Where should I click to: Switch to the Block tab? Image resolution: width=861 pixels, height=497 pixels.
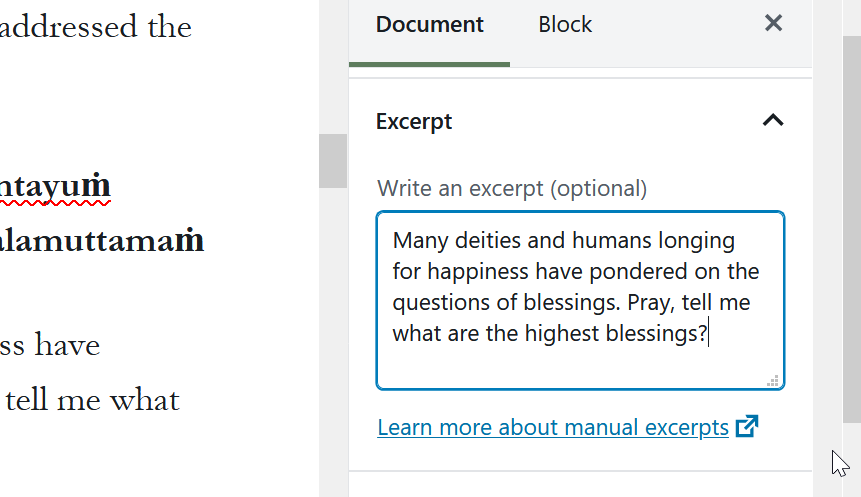coord(565,25)
